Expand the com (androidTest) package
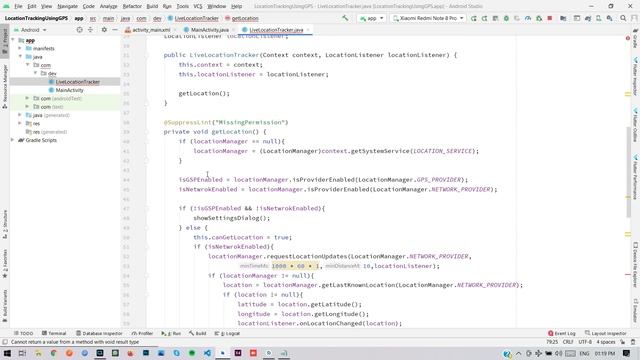The width and height of the screenshot is (640, 360). 27,98
